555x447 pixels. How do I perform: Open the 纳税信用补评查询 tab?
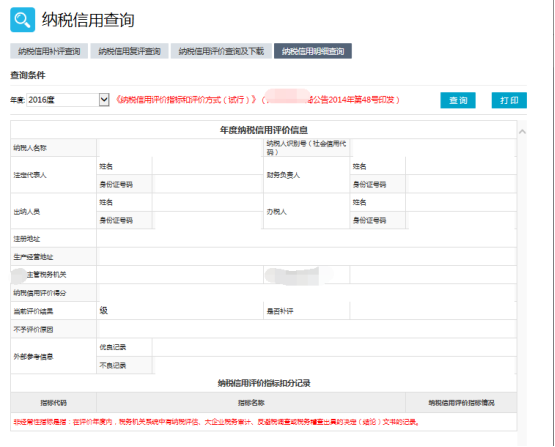click(x=49, y=51)
